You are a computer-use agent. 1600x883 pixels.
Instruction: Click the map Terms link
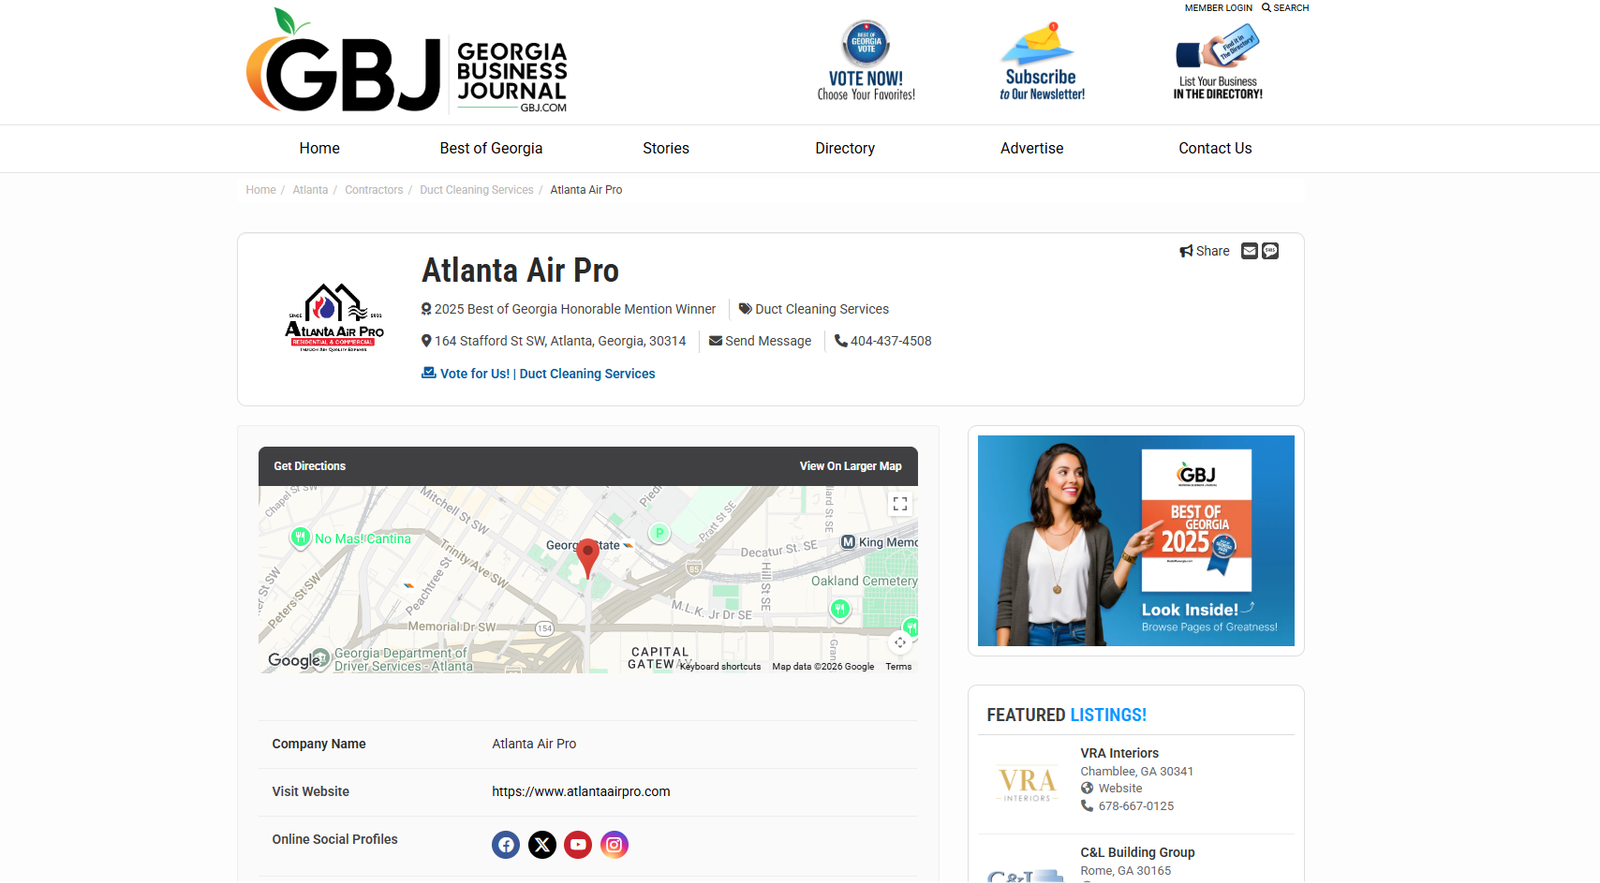pos(898,667)
